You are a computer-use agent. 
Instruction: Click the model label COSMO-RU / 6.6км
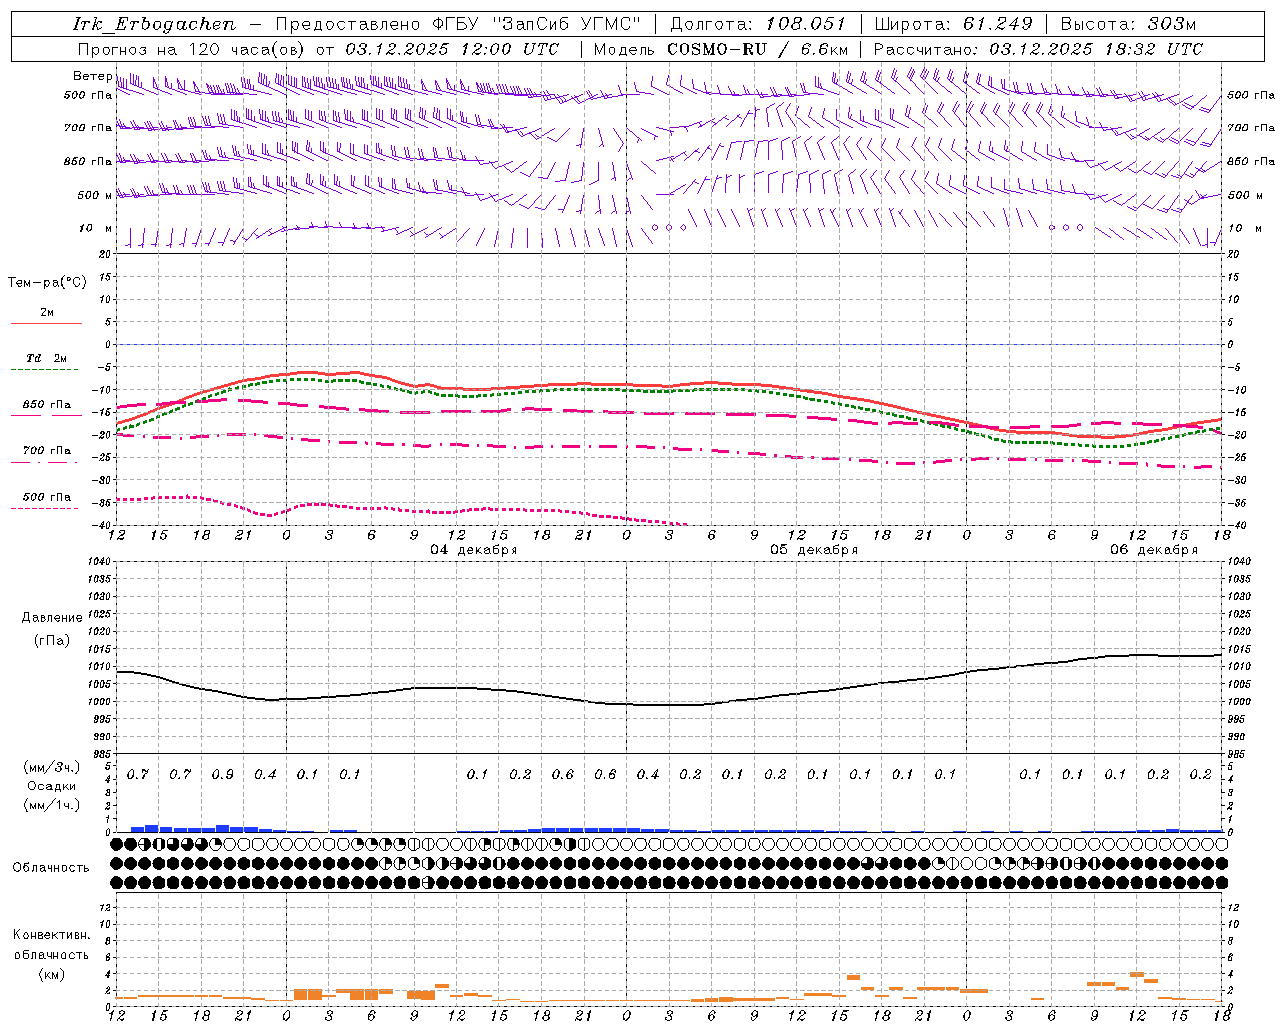[x=757, y=49]
